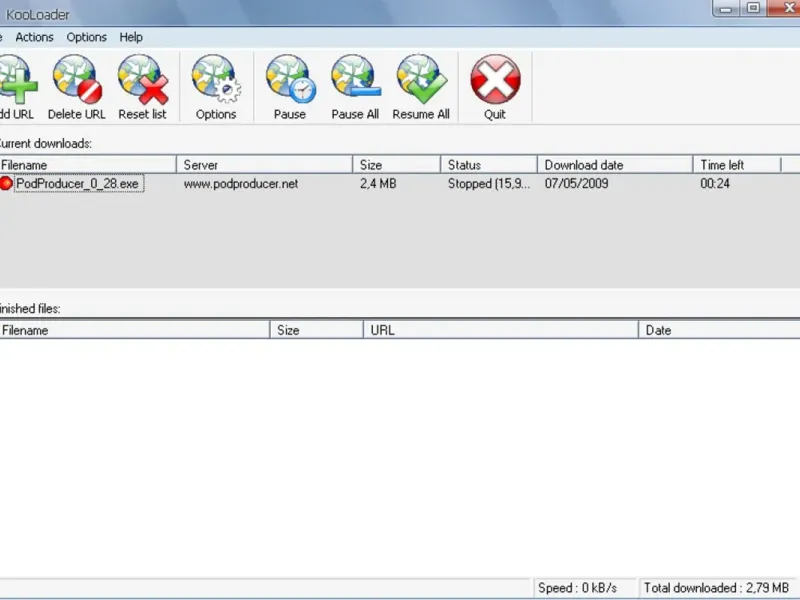Click the 2,4 MB size cell

[378, 184]
